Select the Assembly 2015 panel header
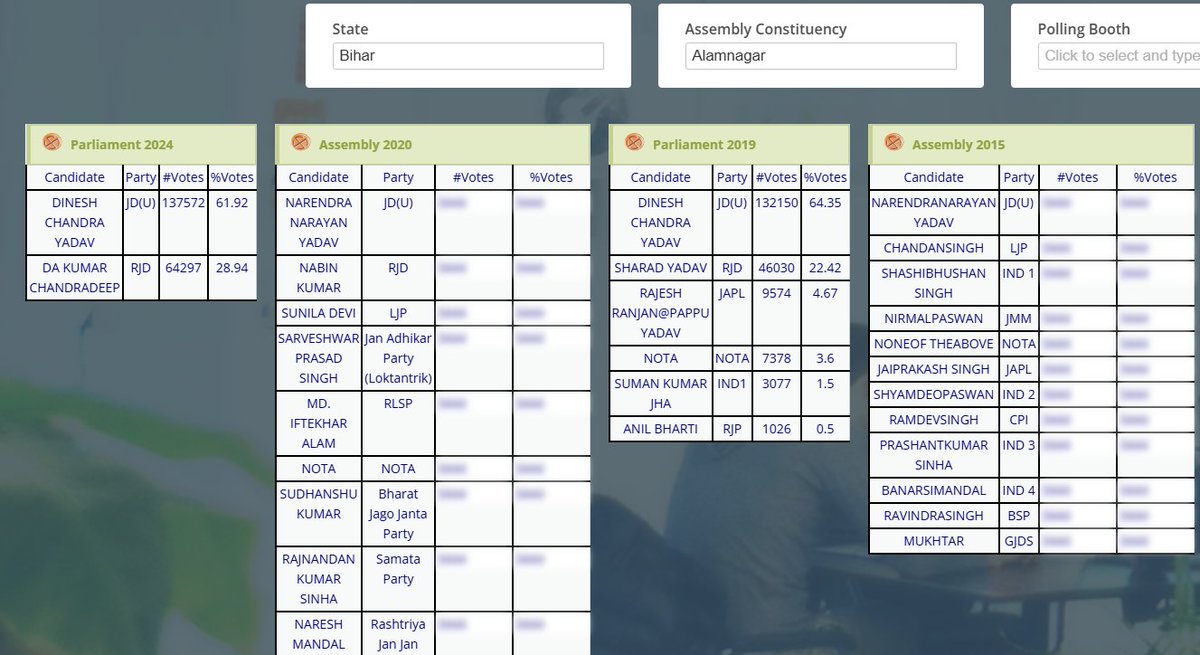Image resolution: width=1200 pixels, height=655 pixels. pyautogui.click(x=1031, y=144)
